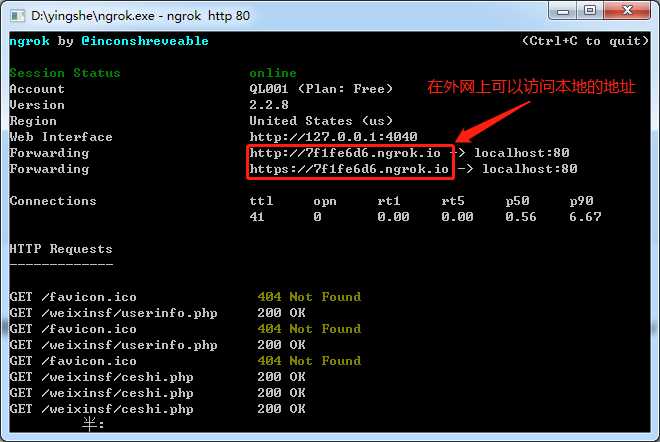Click the 'Region' label
The image size is (660, 442).
(x=33, y=121)
